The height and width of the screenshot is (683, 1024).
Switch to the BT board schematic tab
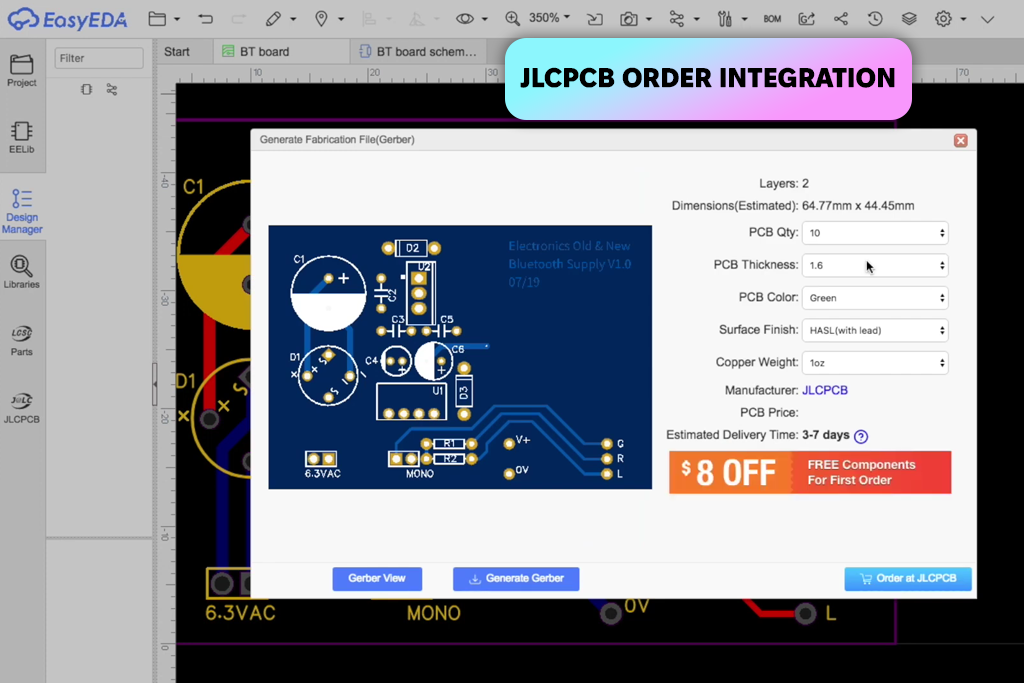point(419,52)
